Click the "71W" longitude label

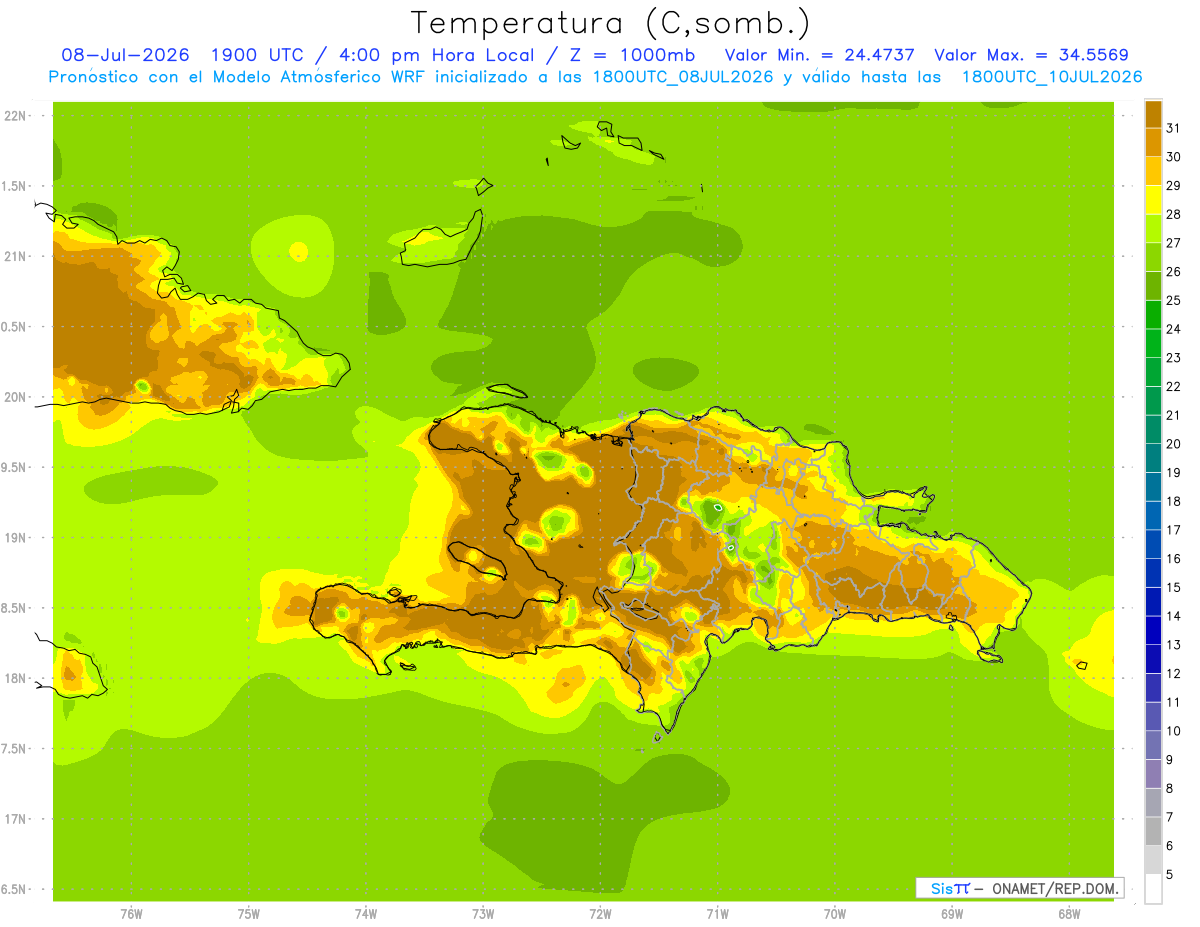click(x=717, y=913)
